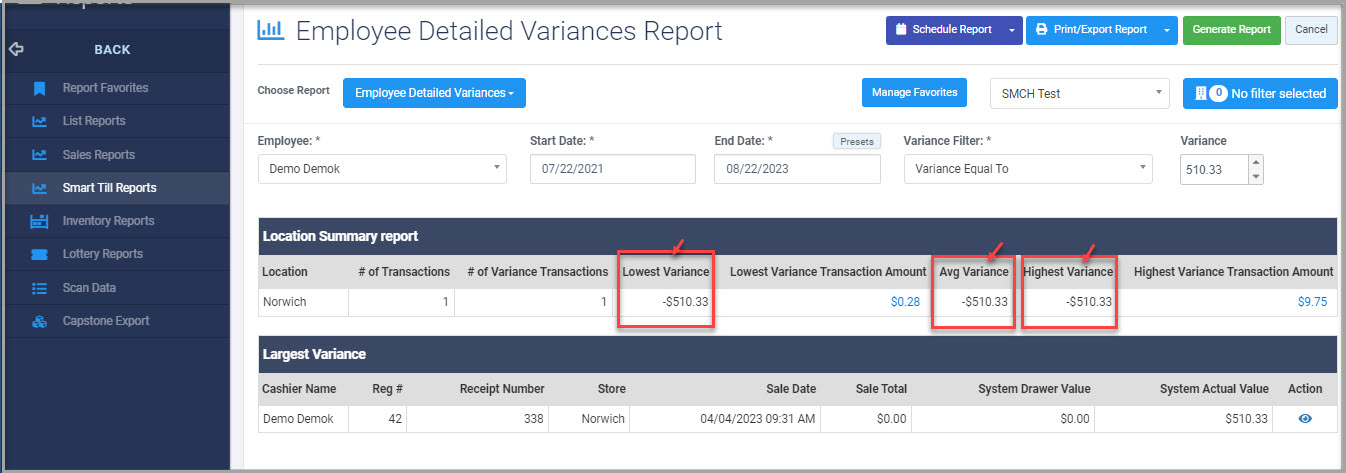The height and width of the screenshot is (473, 1346).
Task: Click the Inventory Reports icon
Action: click(40, 221)
